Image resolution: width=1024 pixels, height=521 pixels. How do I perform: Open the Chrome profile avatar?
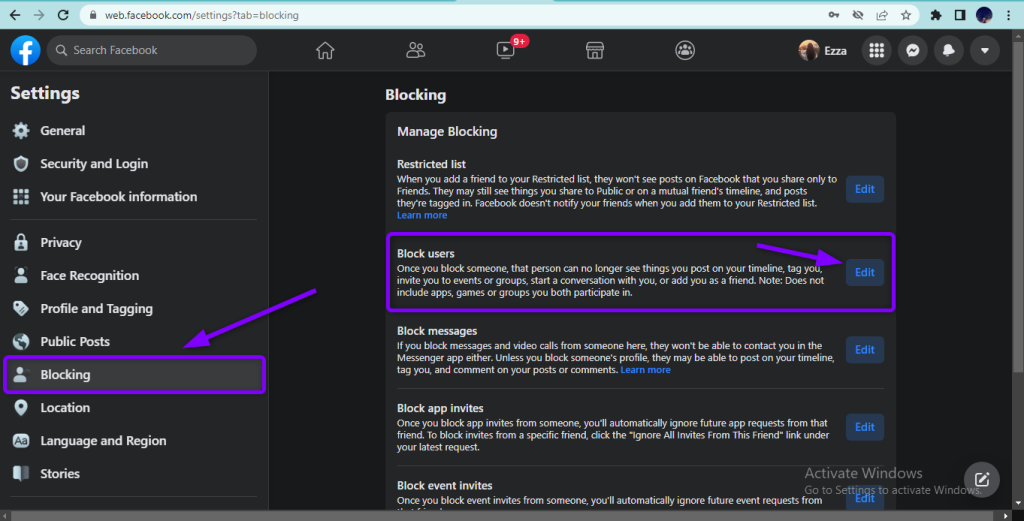pos(984,14)
